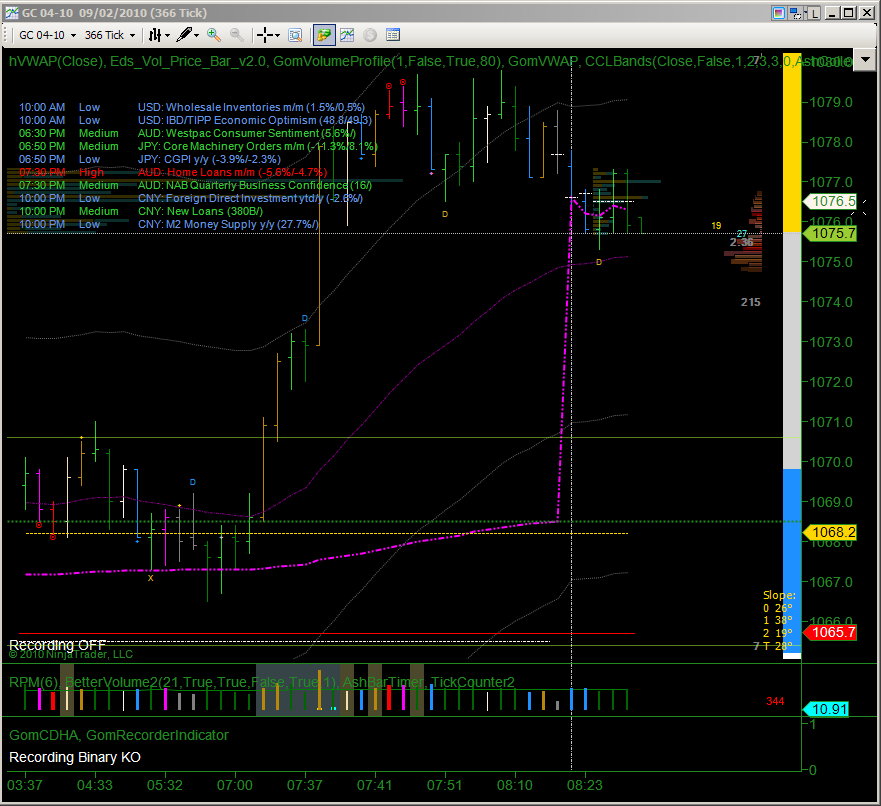Click the GomCDHA, GomRecorderIndicator panel label
This screenshot has width=881, height=806.
coord(119,735)
